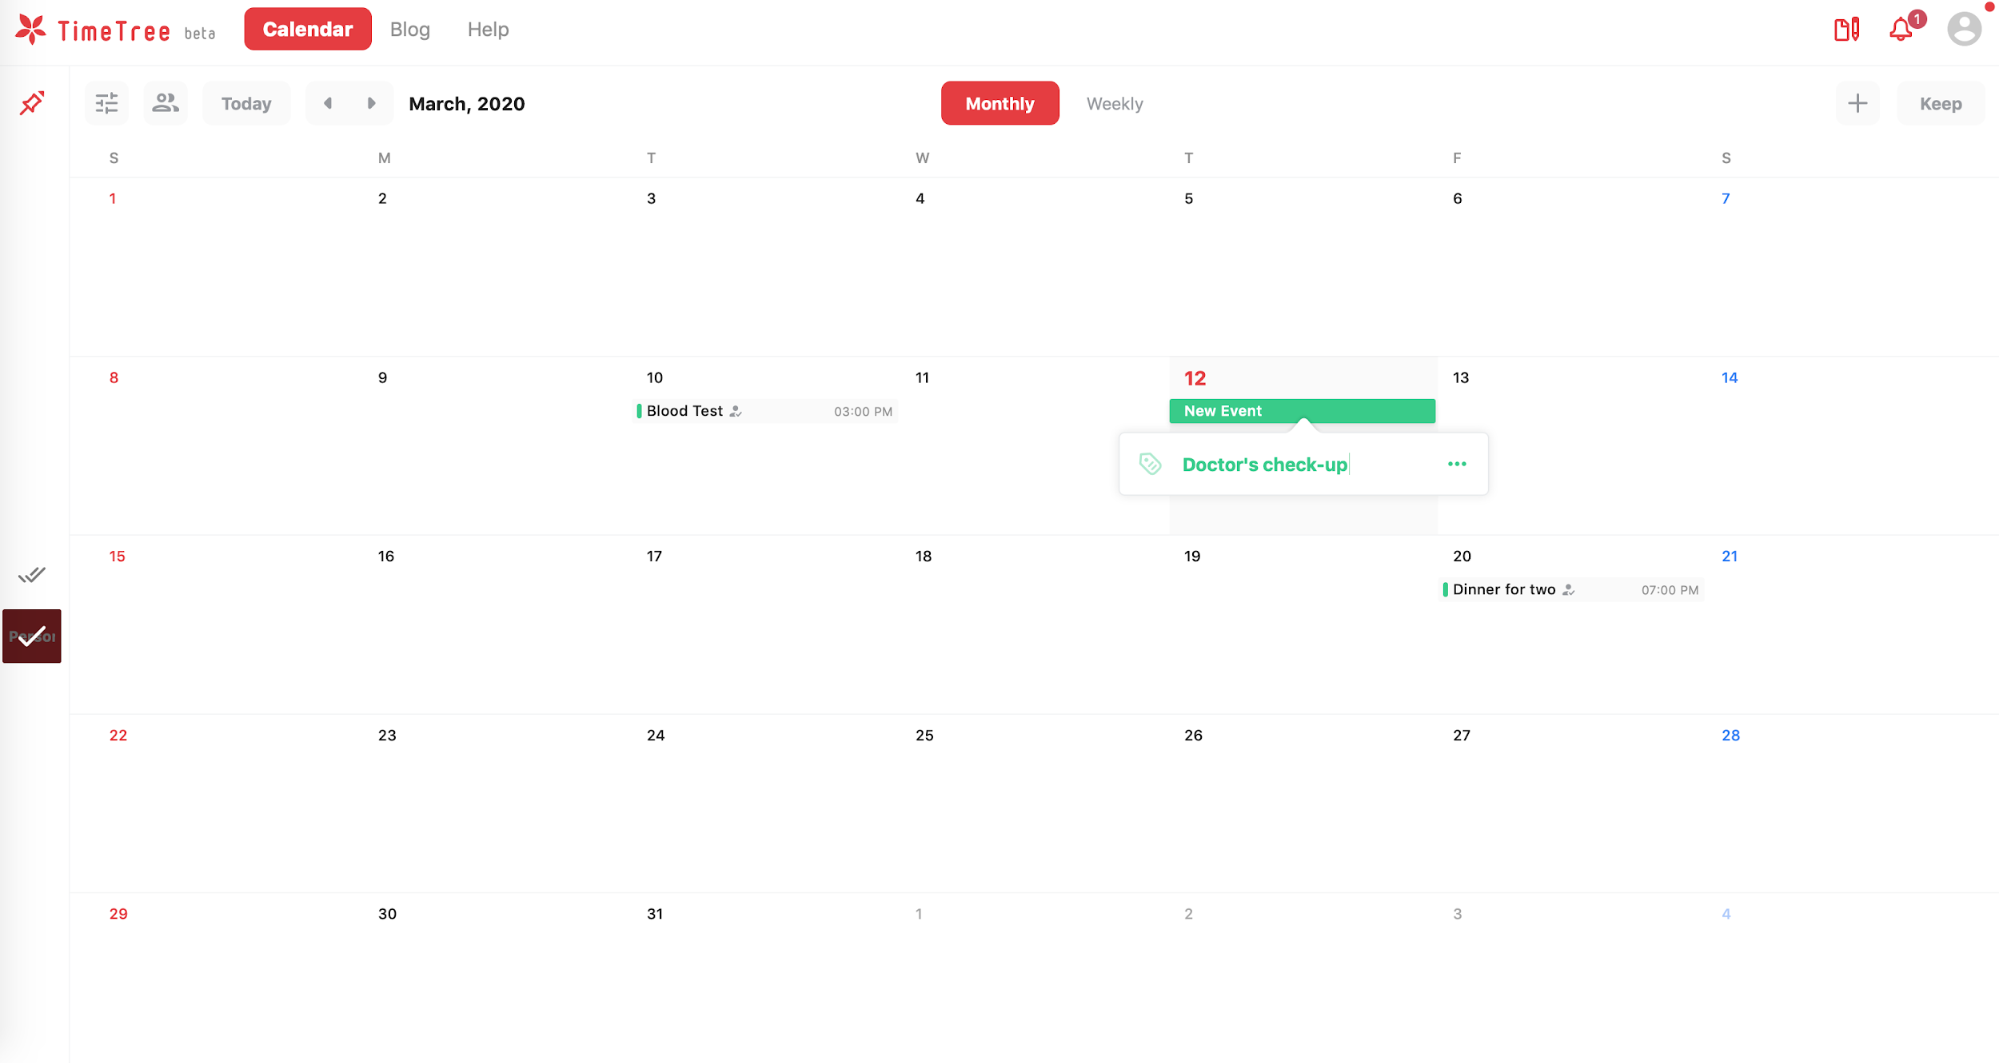Click the plus icon to add event

click(x=1857, y=103)
